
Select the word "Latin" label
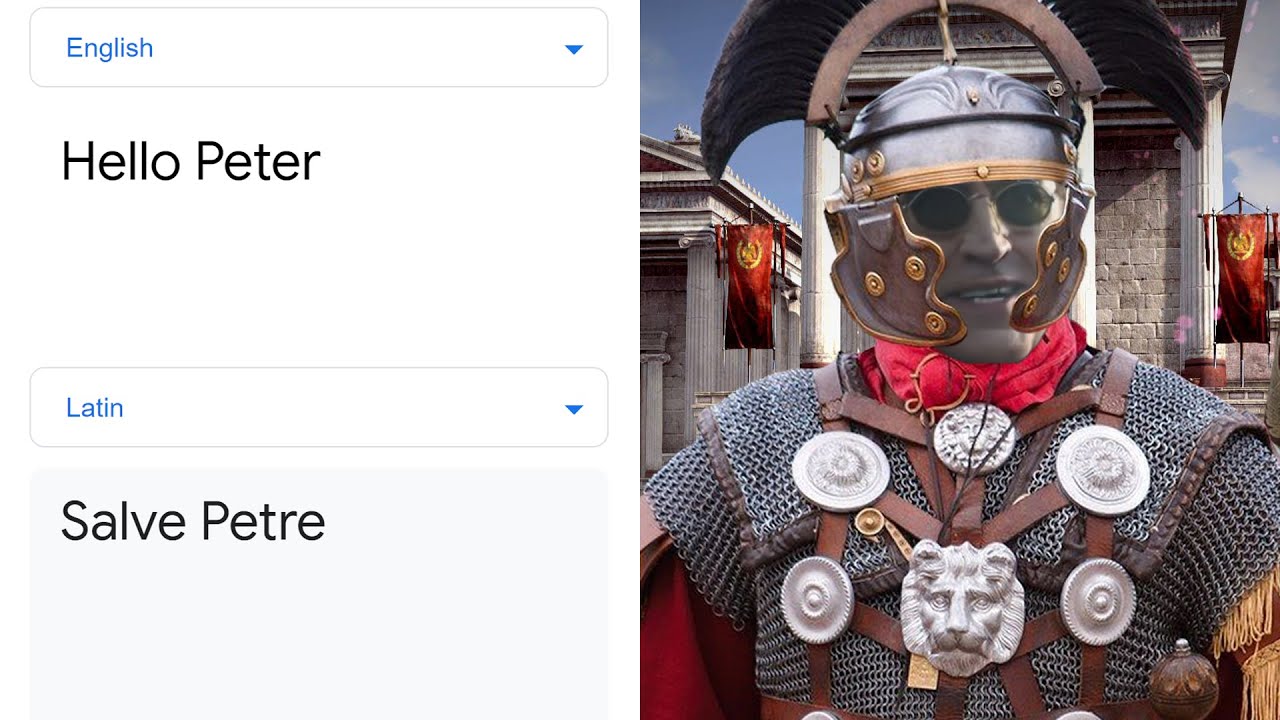(x=95, y=408)
